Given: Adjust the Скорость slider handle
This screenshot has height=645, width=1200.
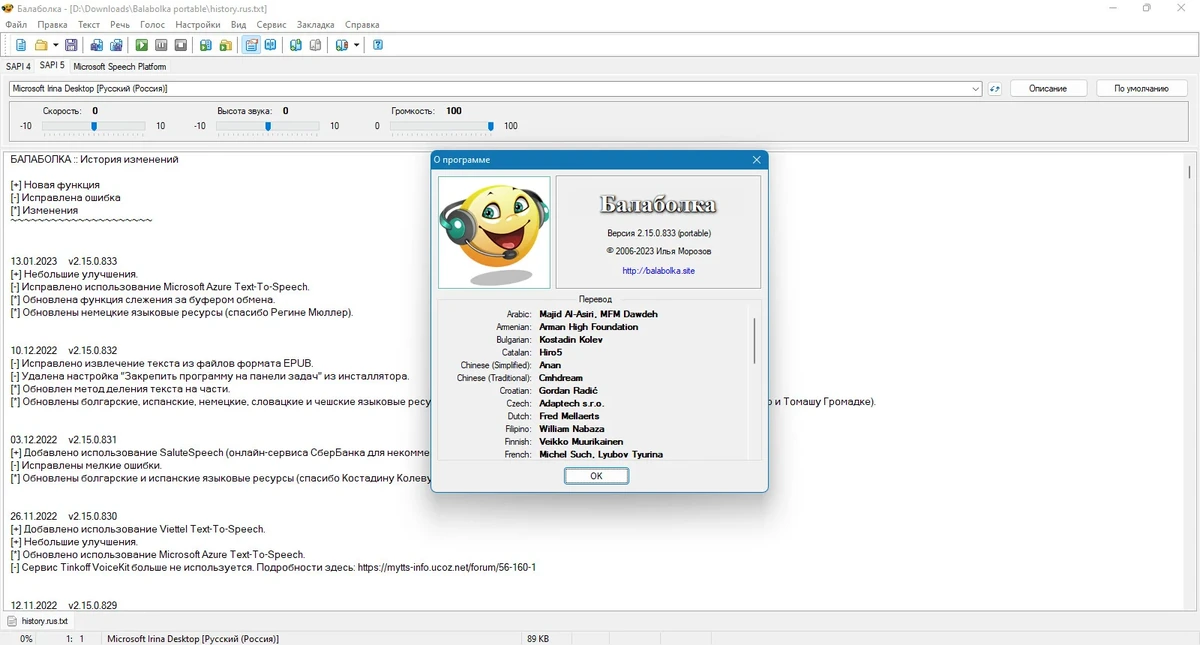Looking at the screenshot, I should [94, 126].
